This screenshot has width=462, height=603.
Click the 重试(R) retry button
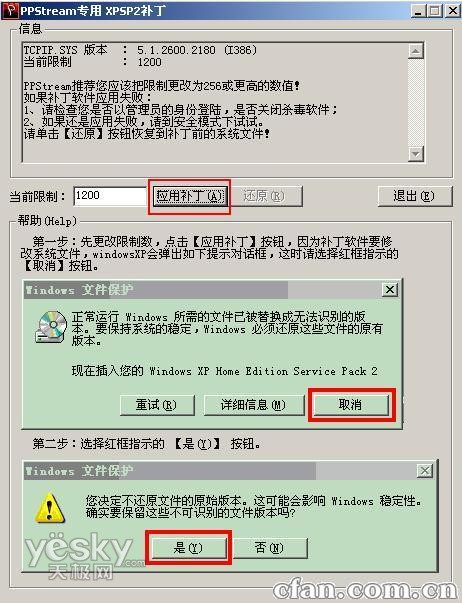point(157,405)
